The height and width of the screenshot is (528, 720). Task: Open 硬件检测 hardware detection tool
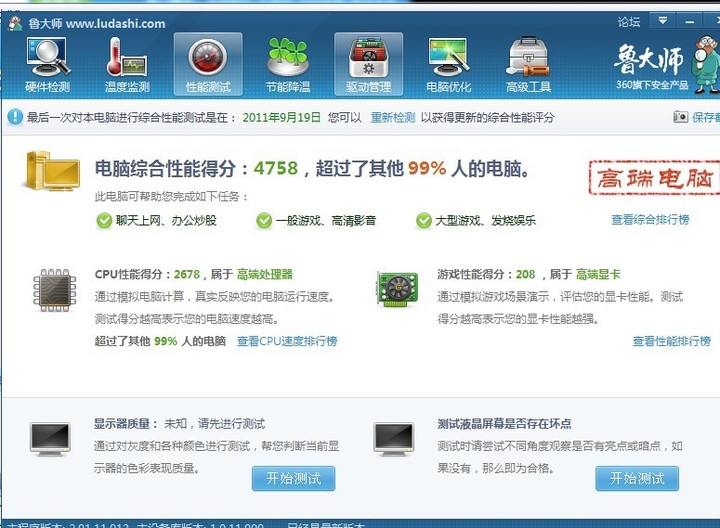[48, 65]
